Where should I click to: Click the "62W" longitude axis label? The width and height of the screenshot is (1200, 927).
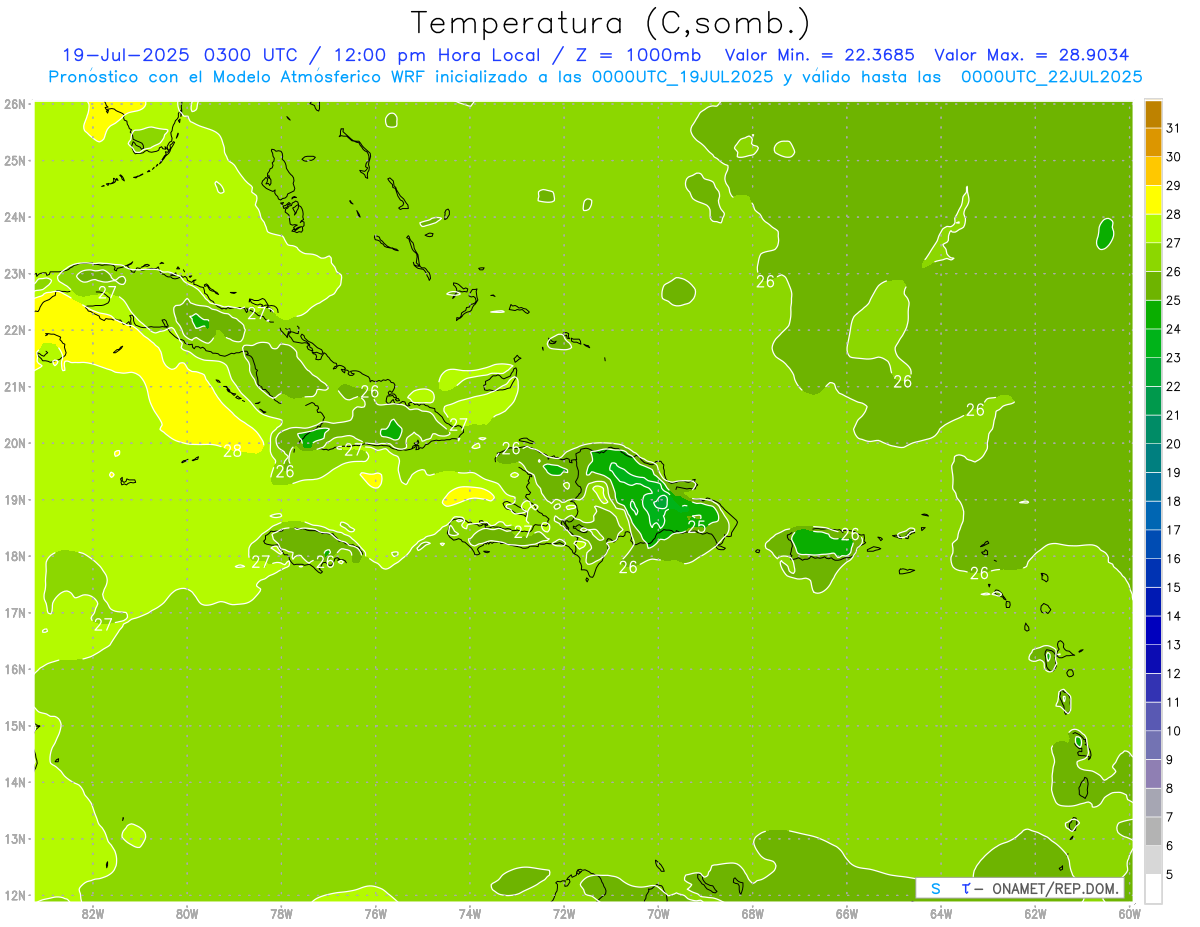point(1036,913)
